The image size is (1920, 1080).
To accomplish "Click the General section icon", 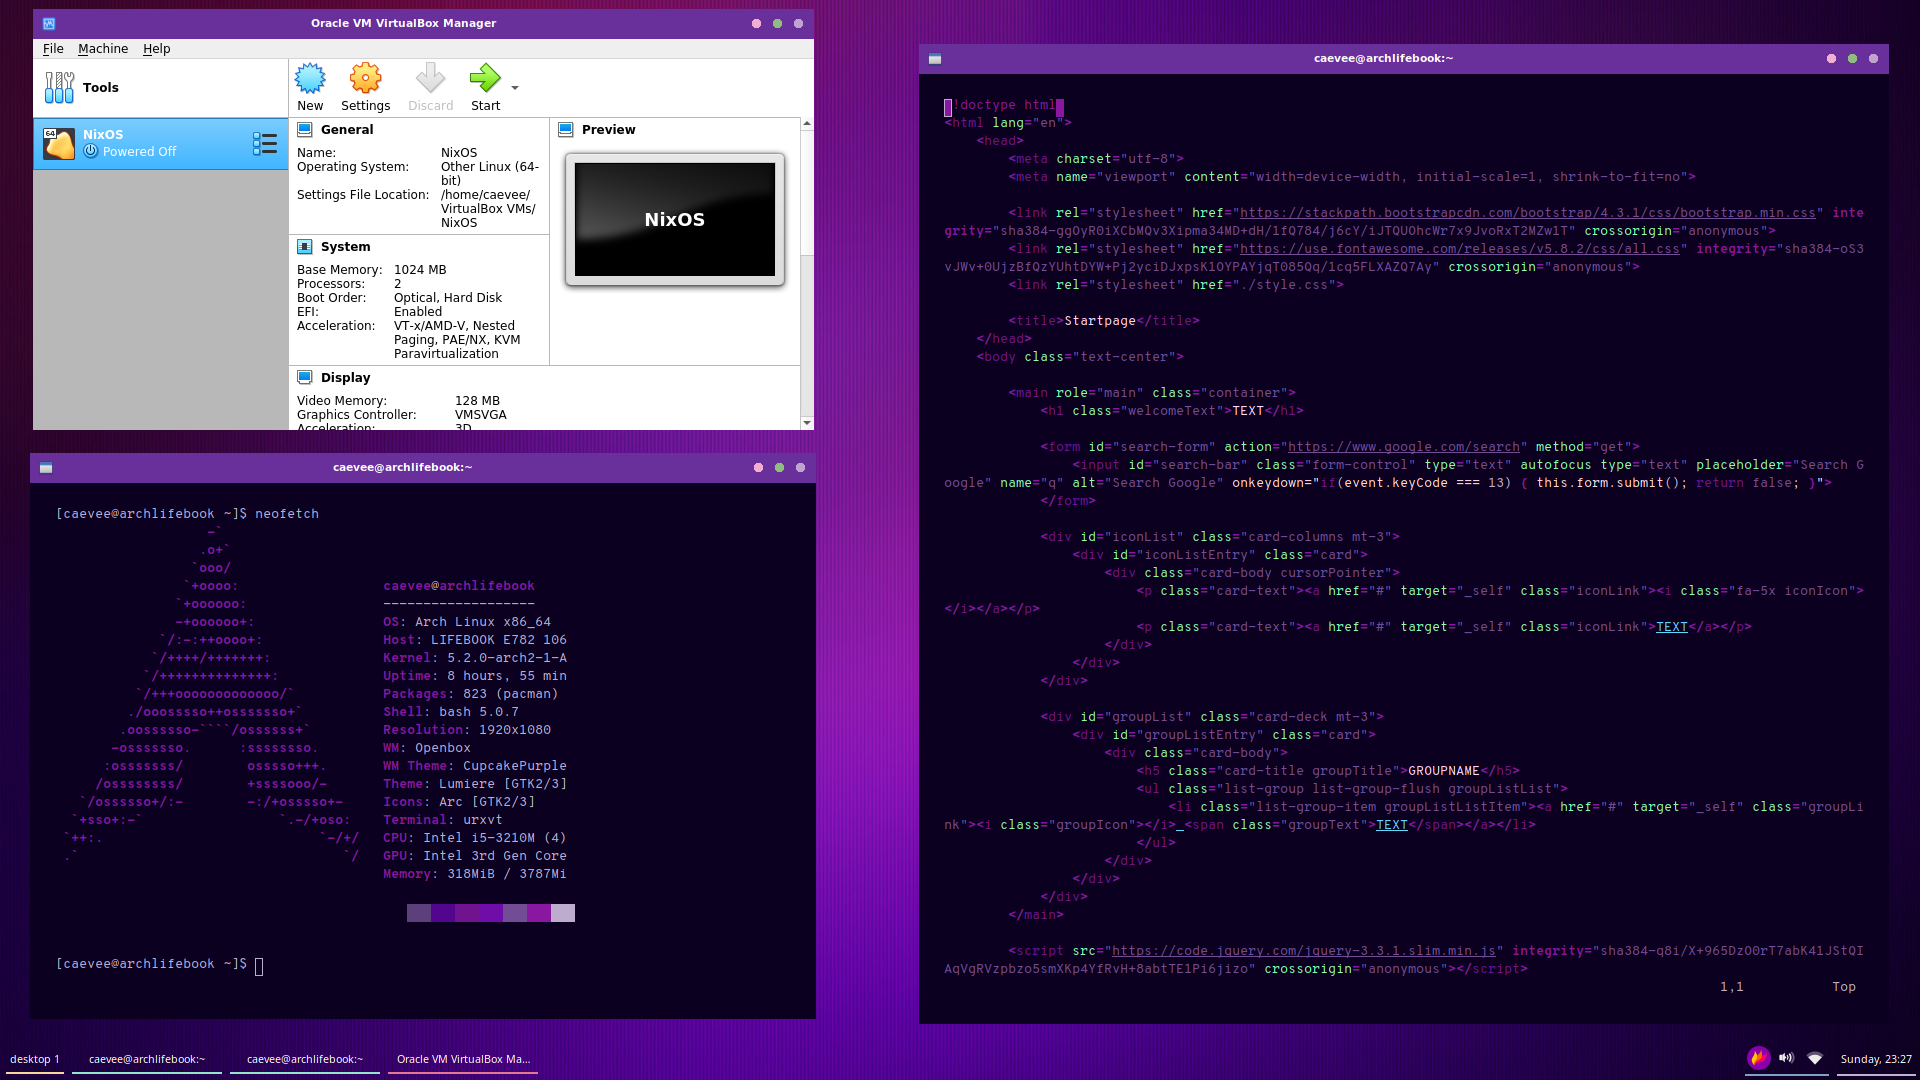I will tap(305, 129).
